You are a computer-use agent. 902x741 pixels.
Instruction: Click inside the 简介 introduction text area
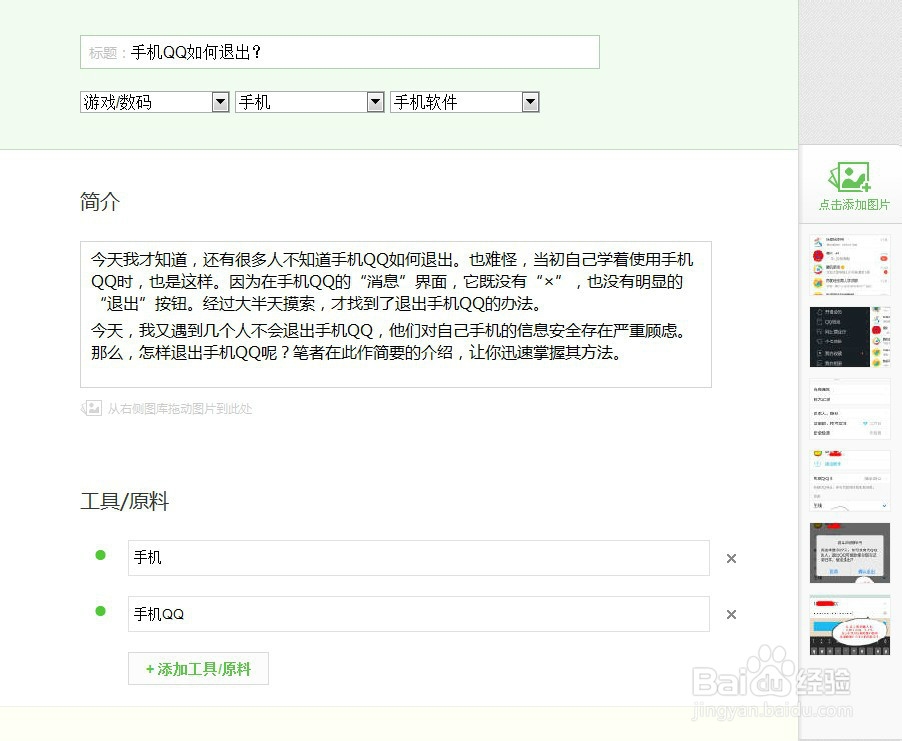396,314
